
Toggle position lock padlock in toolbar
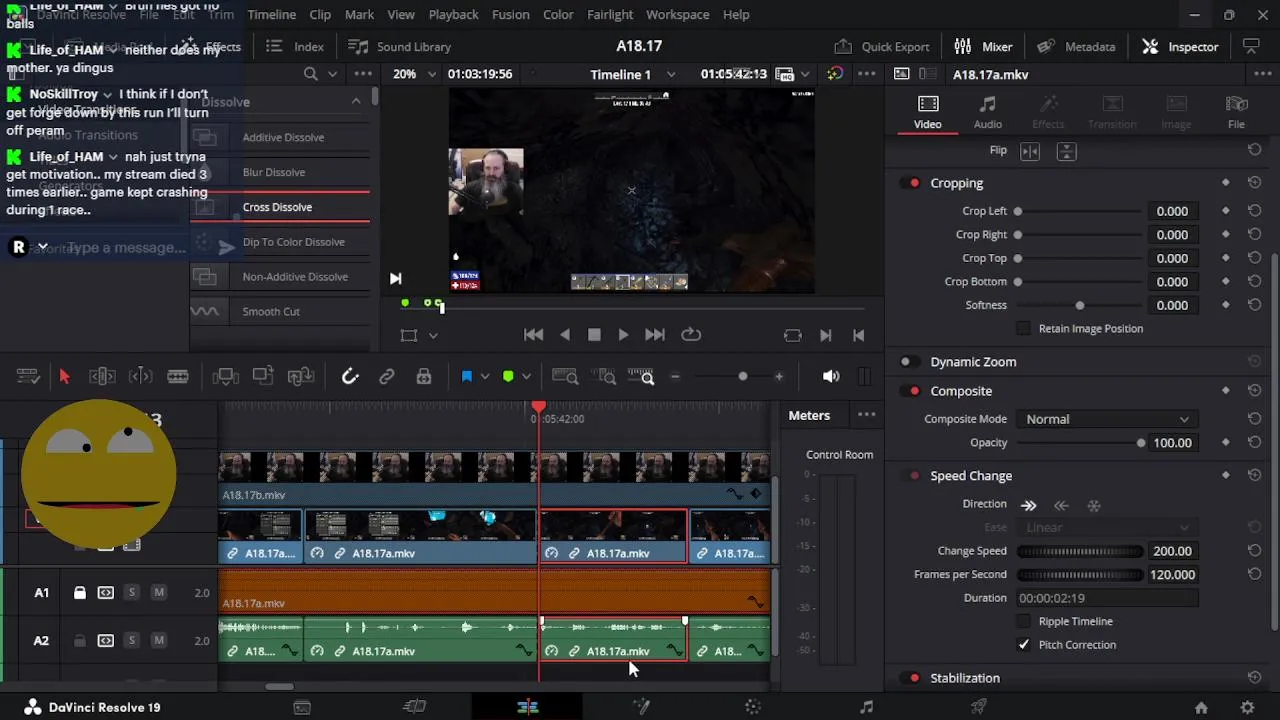[x=424, y=377]
